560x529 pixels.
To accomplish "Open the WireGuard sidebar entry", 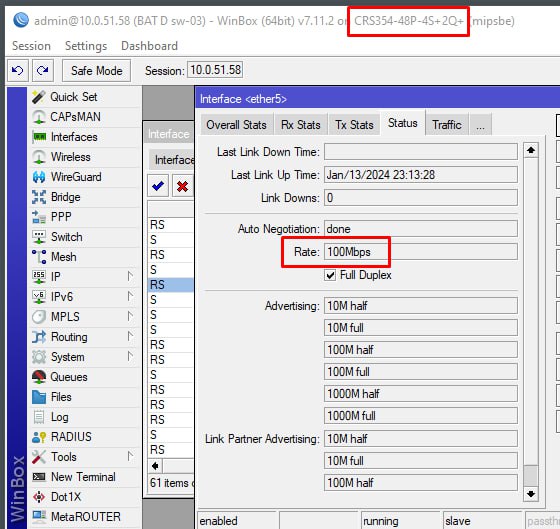I will coord(76,177).
